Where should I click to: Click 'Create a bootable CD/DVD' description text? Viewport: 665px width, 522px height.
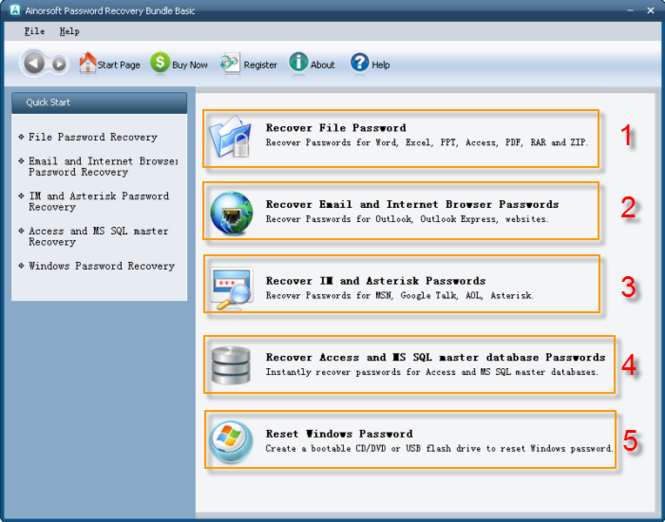pos(439,449)
